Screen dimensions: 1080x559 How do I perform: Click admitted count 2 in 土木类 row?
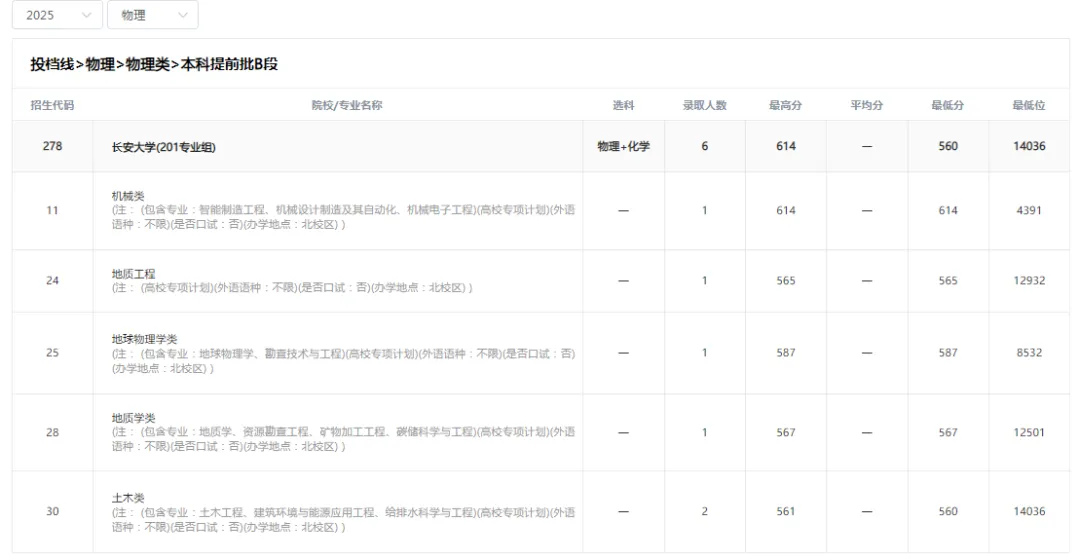(x=705, y=511)
